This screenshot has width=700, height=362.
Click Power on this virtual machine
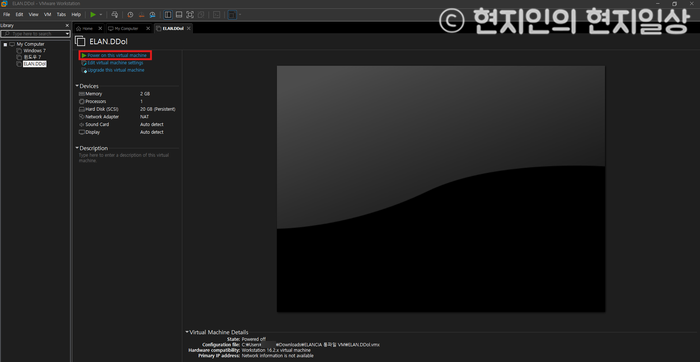[x=117, y=55]
